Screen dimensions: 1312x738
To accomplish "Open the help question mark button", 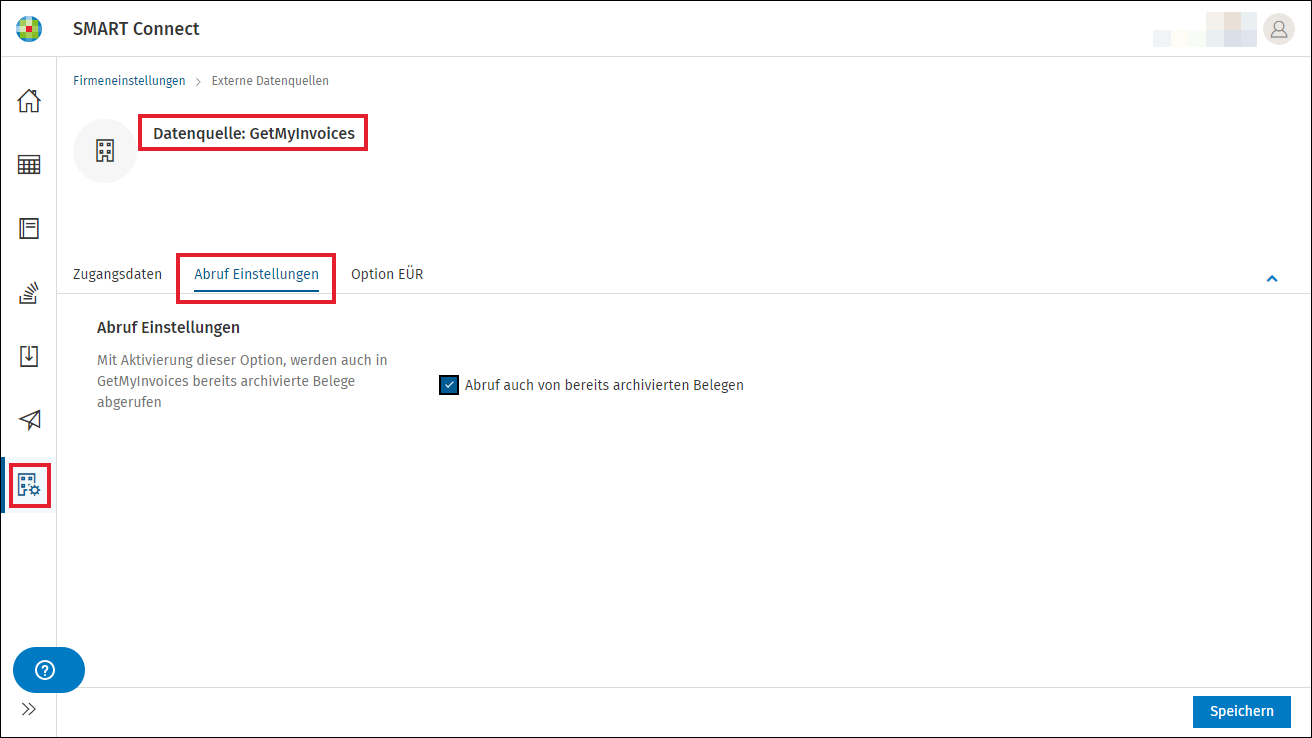I will point(48,670).
